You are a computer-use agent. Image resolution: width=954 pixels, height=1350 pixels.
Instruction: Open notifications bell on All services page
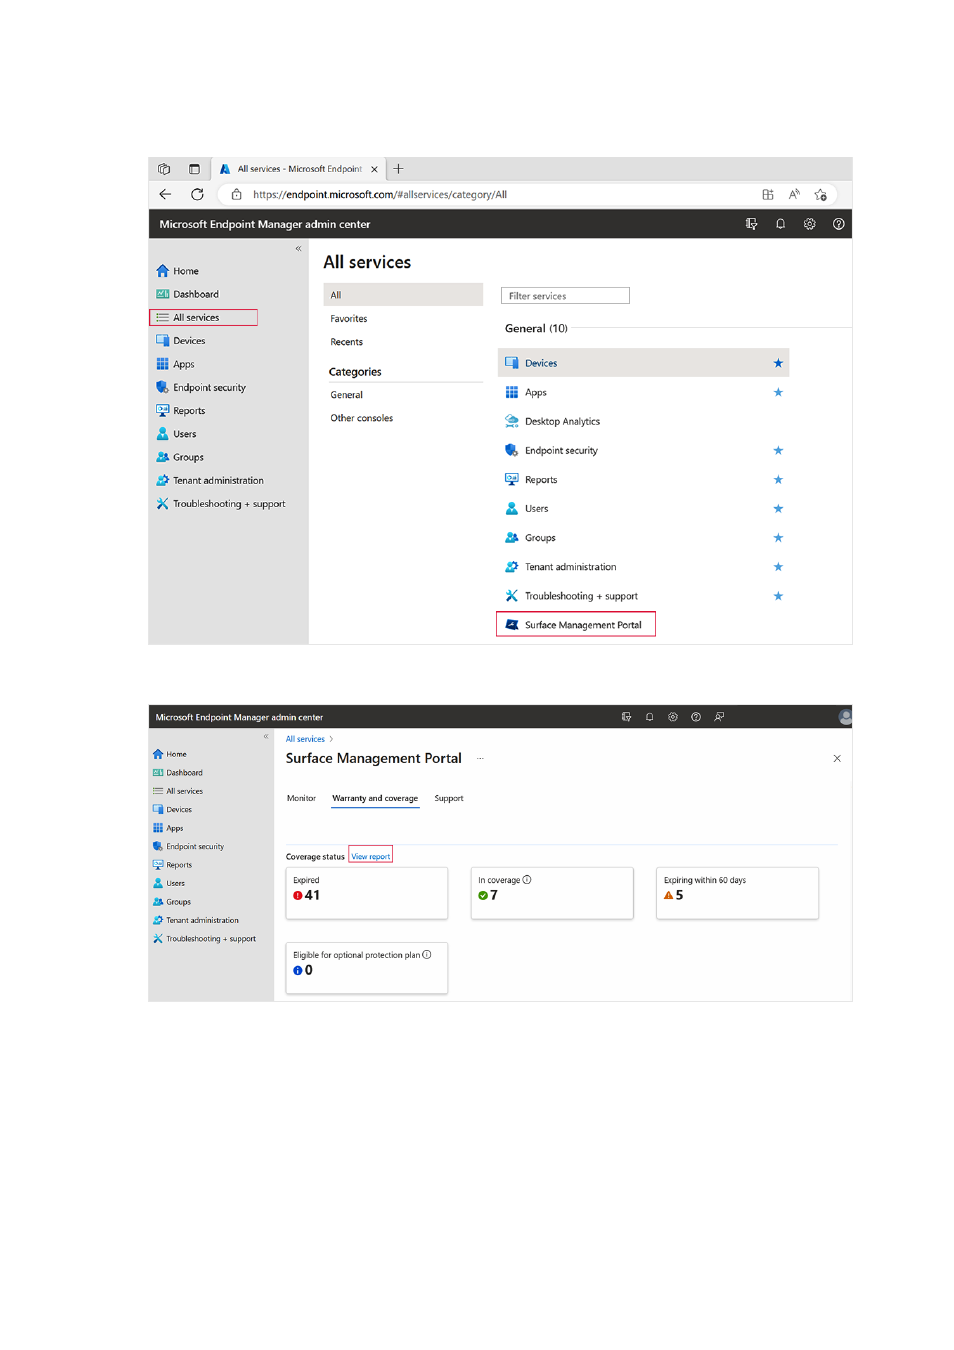[780, 224]
